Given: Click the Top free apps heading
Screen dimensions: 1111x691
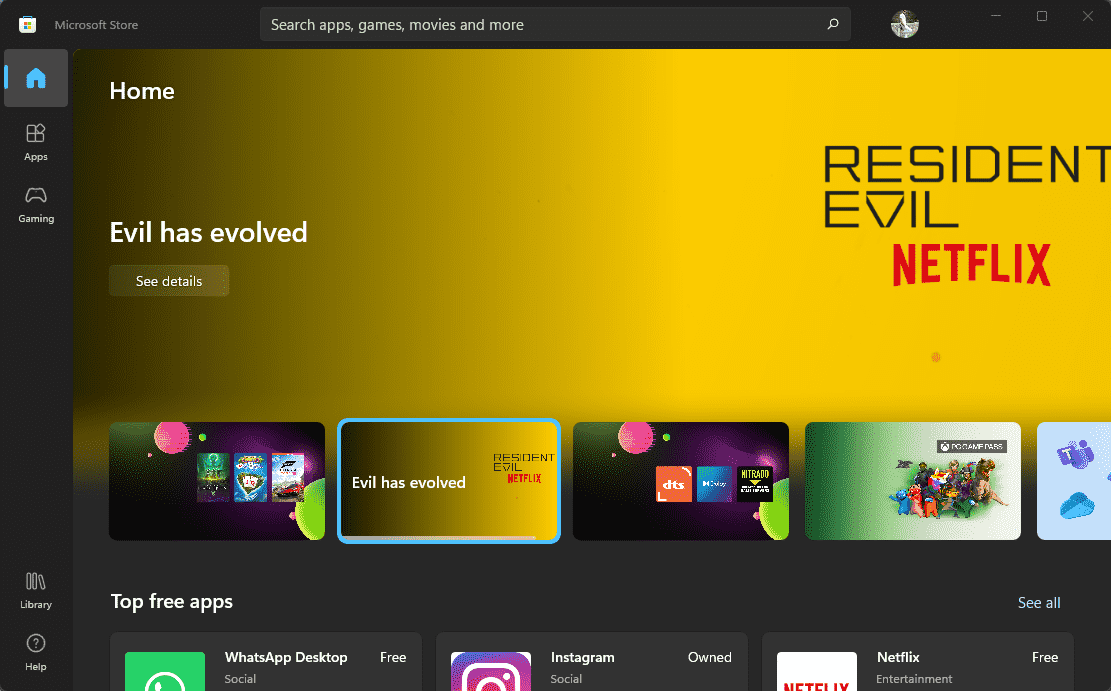Looking at the screenshot, I should (171, 601).
